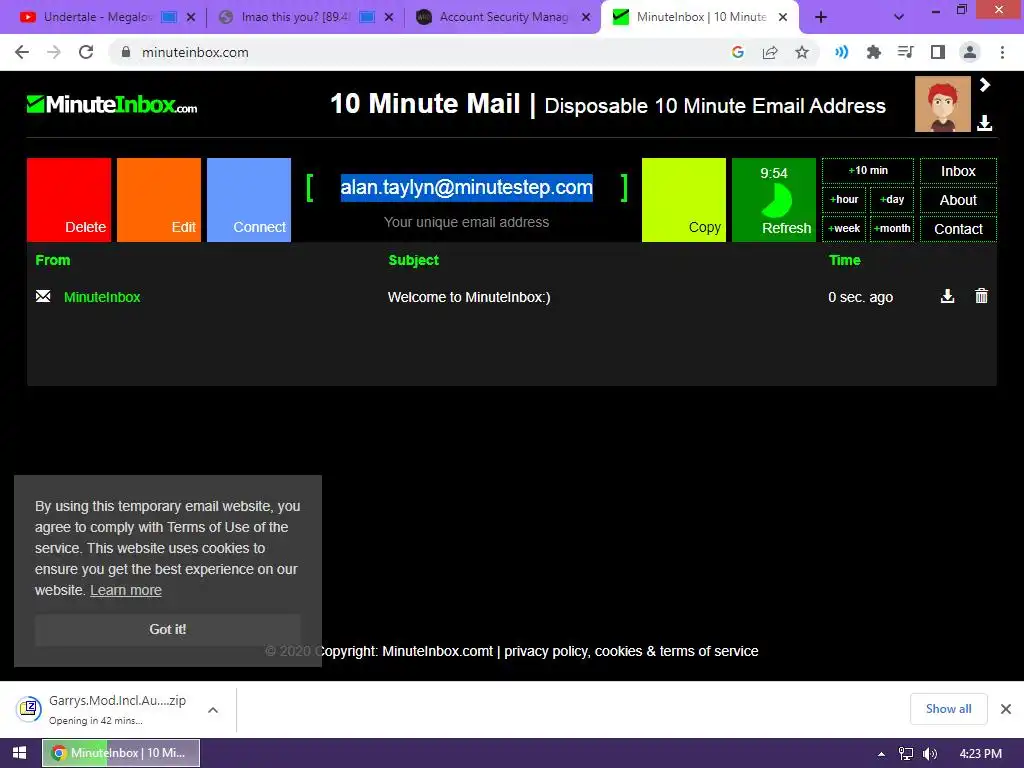Open the Chrome profile avatar icon
Screen dimensions: 1024x768
pos(970,52)
